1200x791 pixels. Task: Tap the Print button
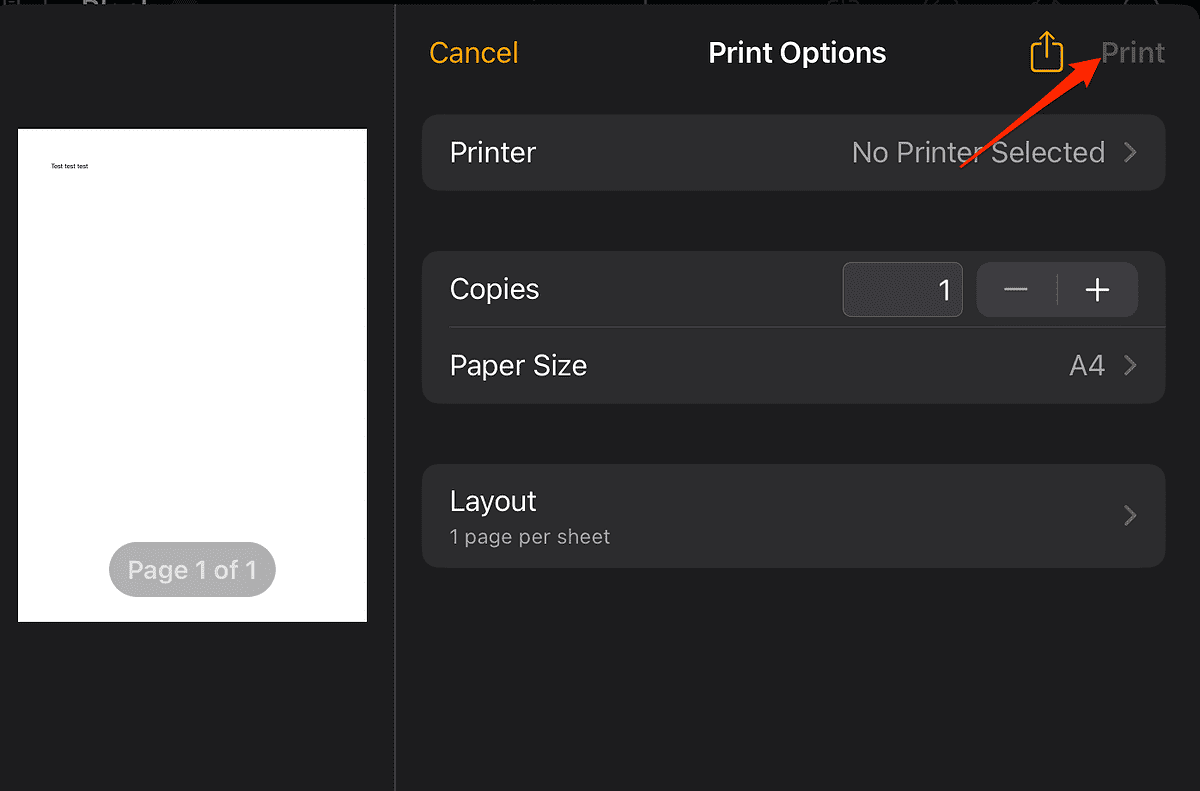pyautogui.click(x=1133, y=52)
